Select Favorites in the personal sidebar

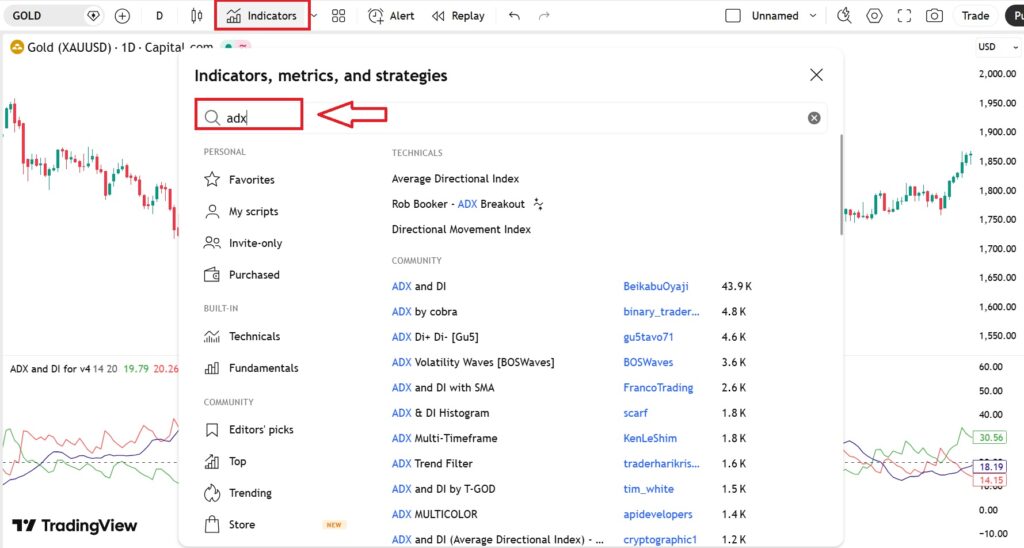[251, 180]
